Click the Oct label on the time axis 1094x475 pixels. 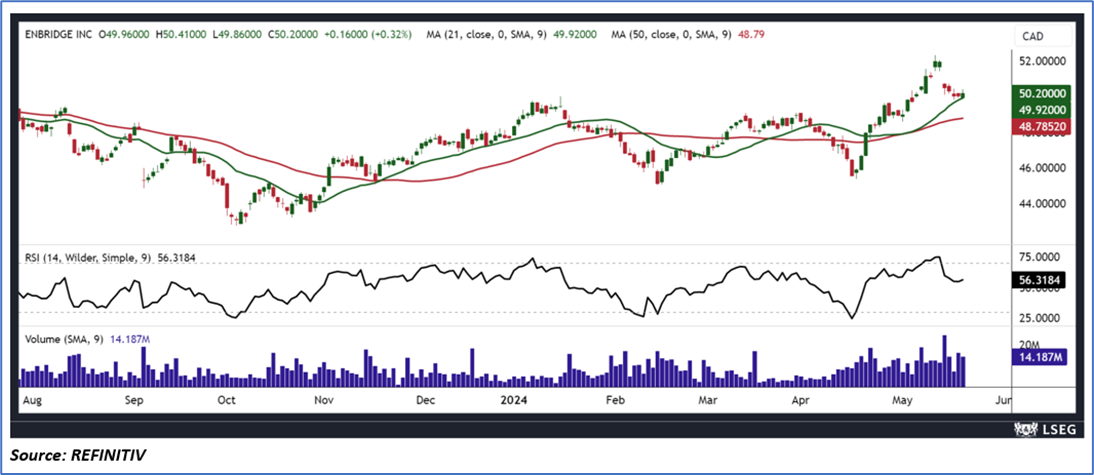click(225, 401)
